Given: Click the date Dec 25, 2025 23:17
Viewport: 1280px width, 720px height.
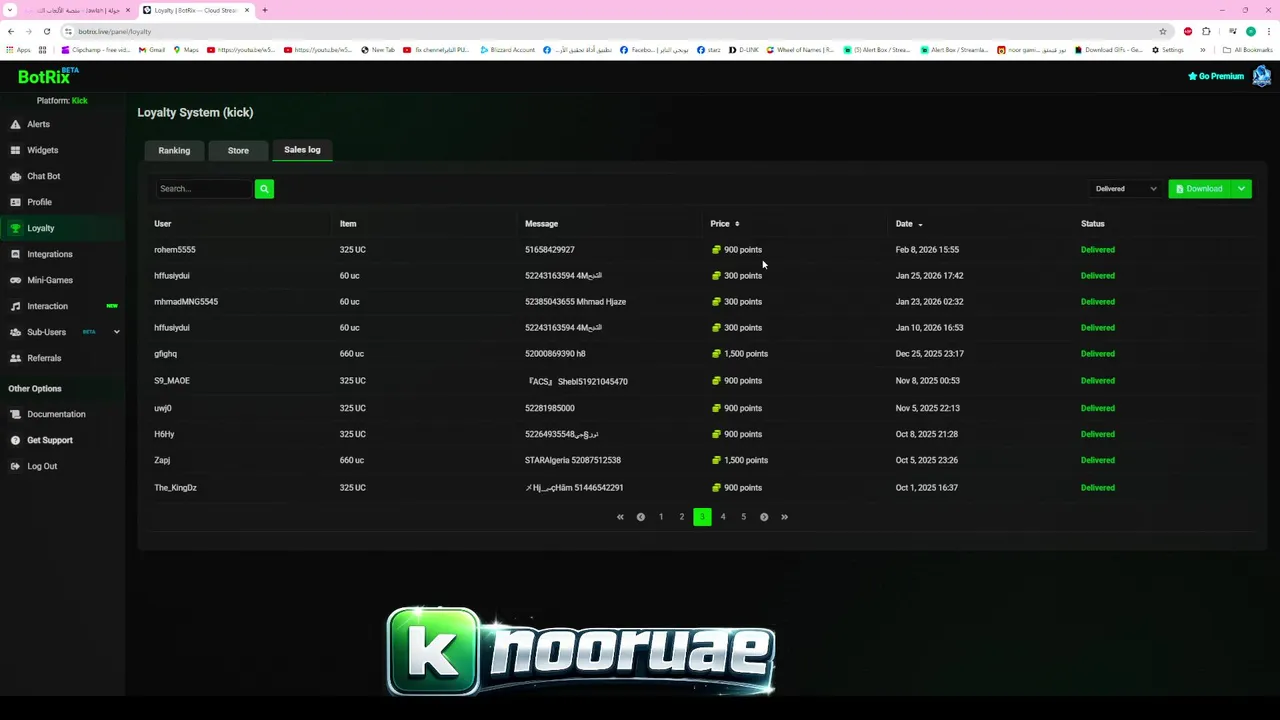Looking at the screenshot, I should pos(930,354).
